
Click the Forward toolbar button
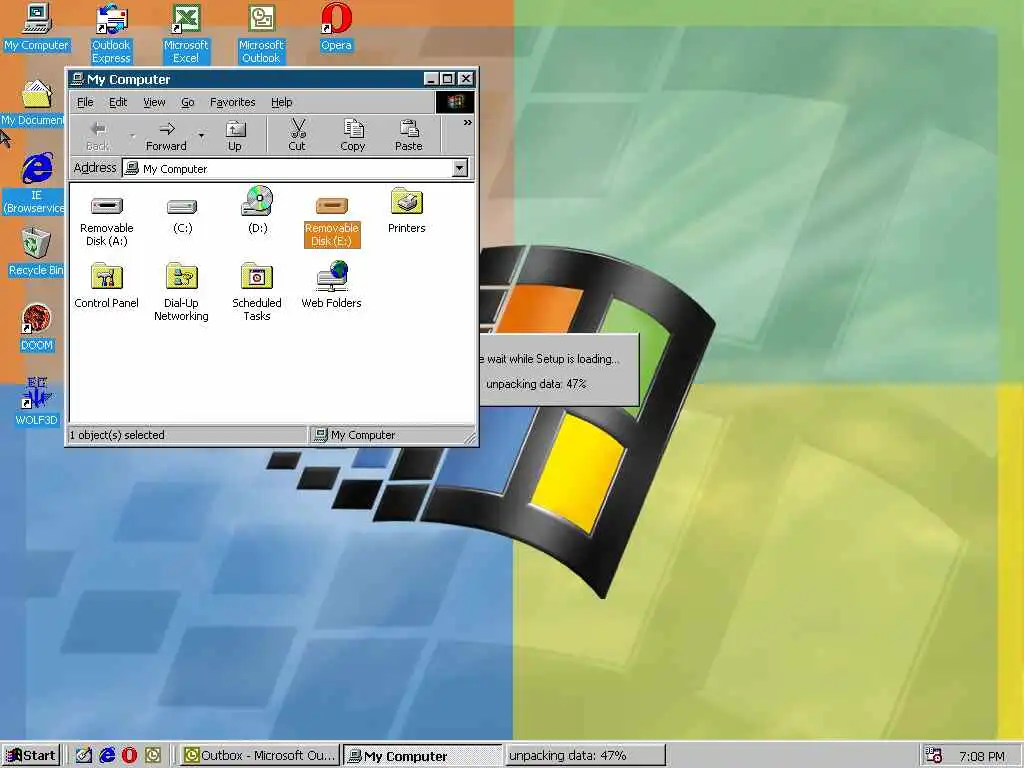tap(167, 136)
